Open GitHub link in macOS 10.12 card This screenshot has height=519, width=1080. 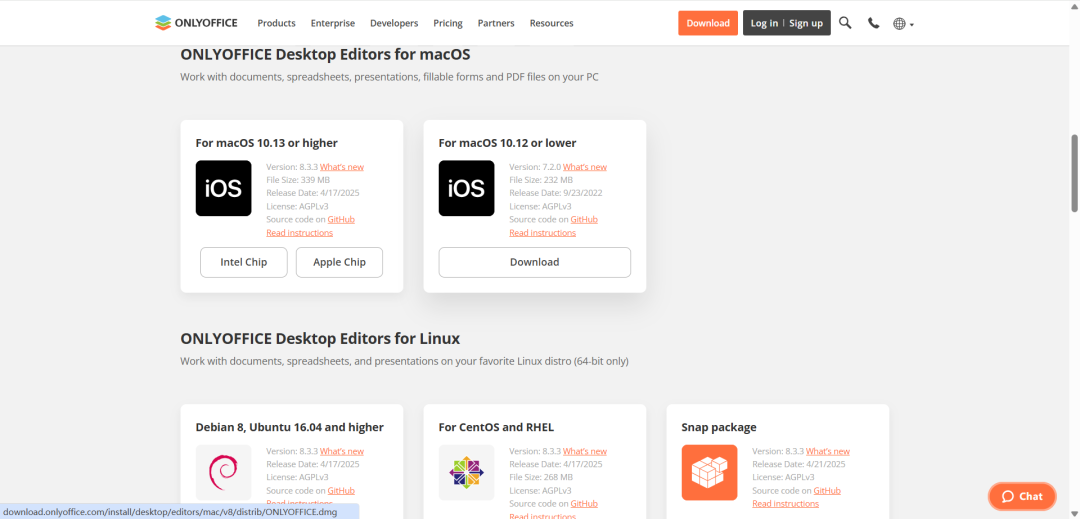point(584,219)
